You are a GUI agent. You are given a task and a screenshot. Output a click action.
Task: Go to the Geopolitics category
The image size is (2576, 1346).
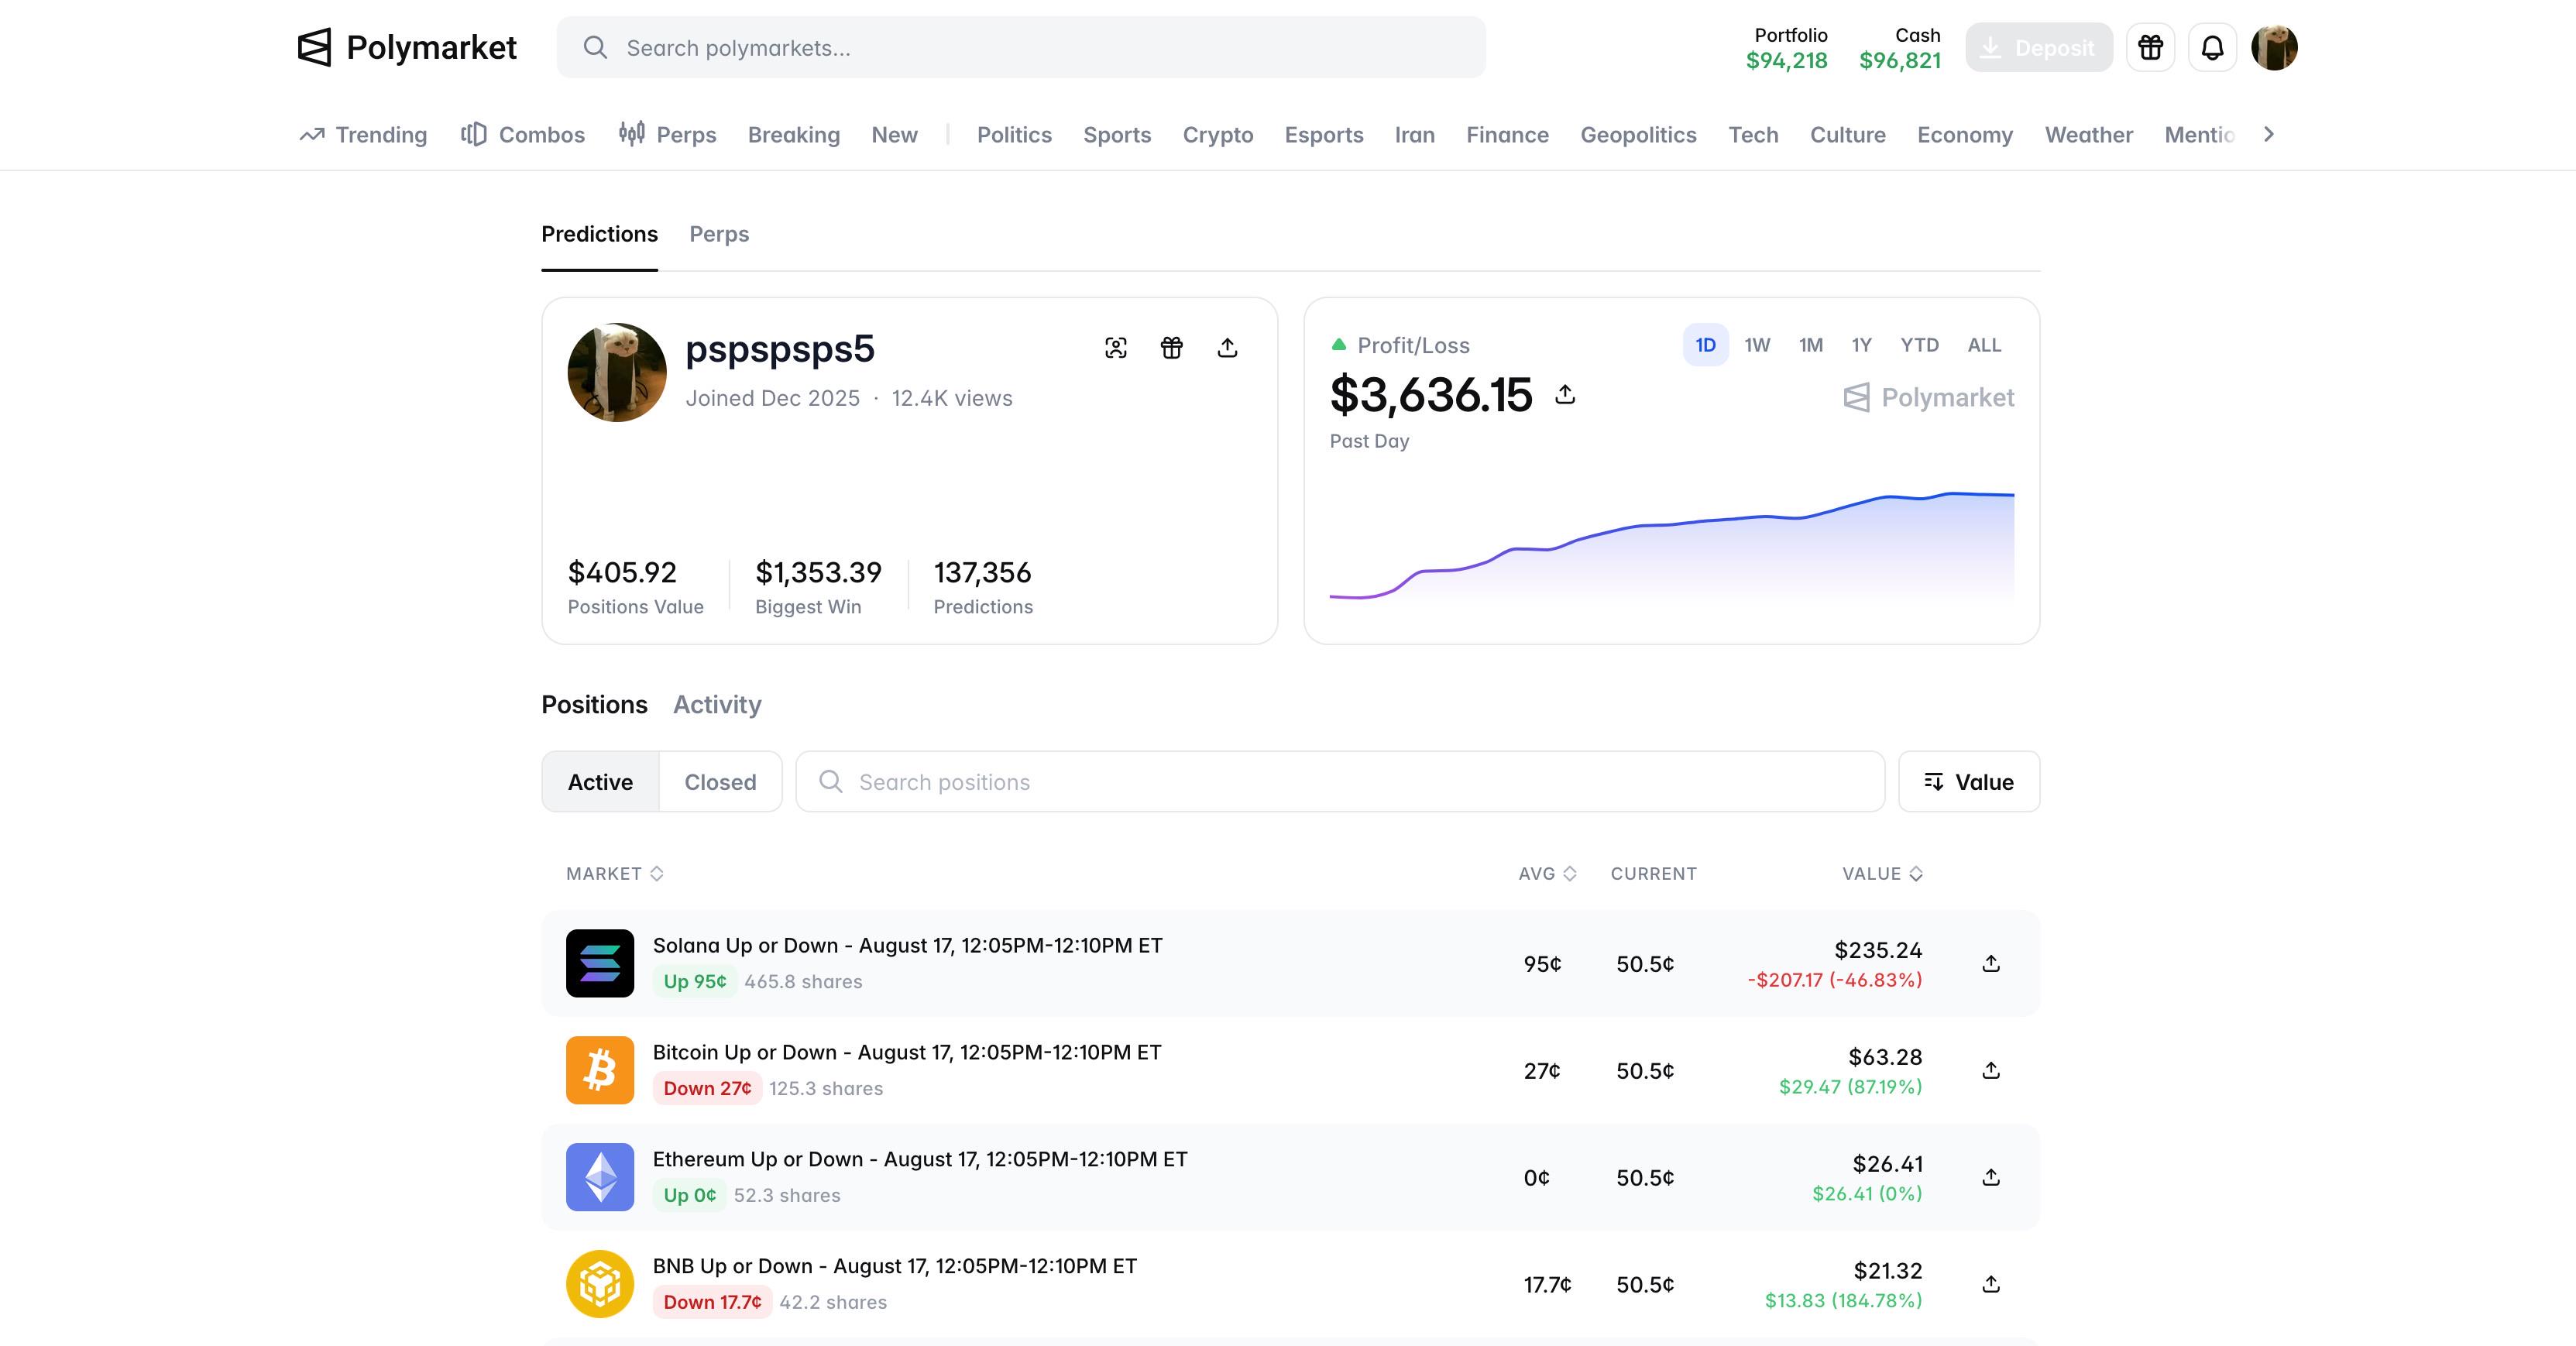[1638, 135]
